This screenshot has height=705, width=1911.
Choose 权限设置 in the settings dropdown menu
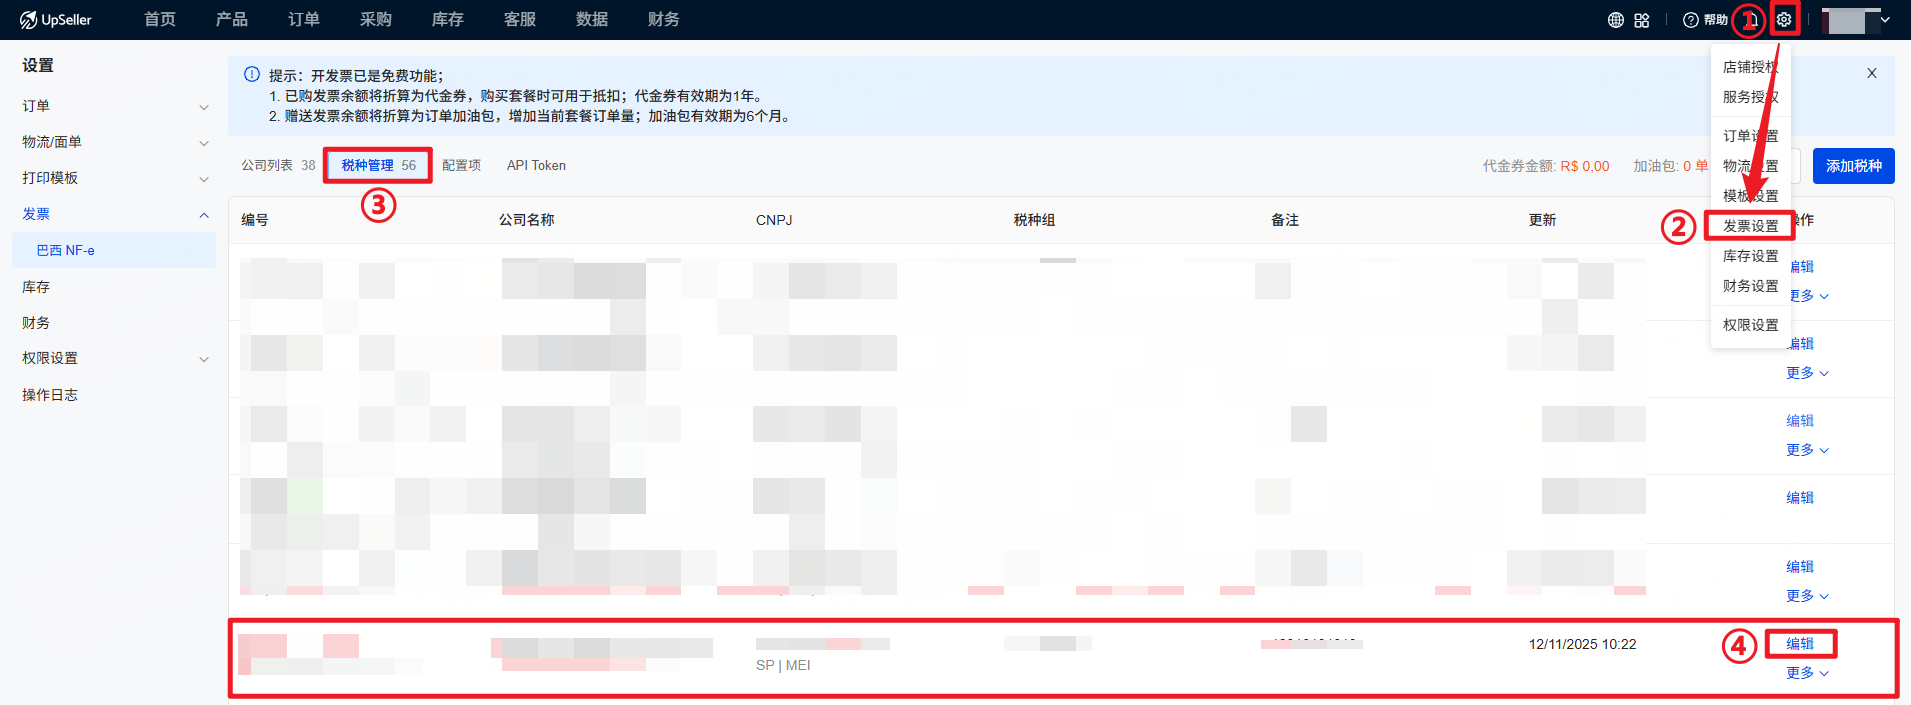(x=1750, y=325)
